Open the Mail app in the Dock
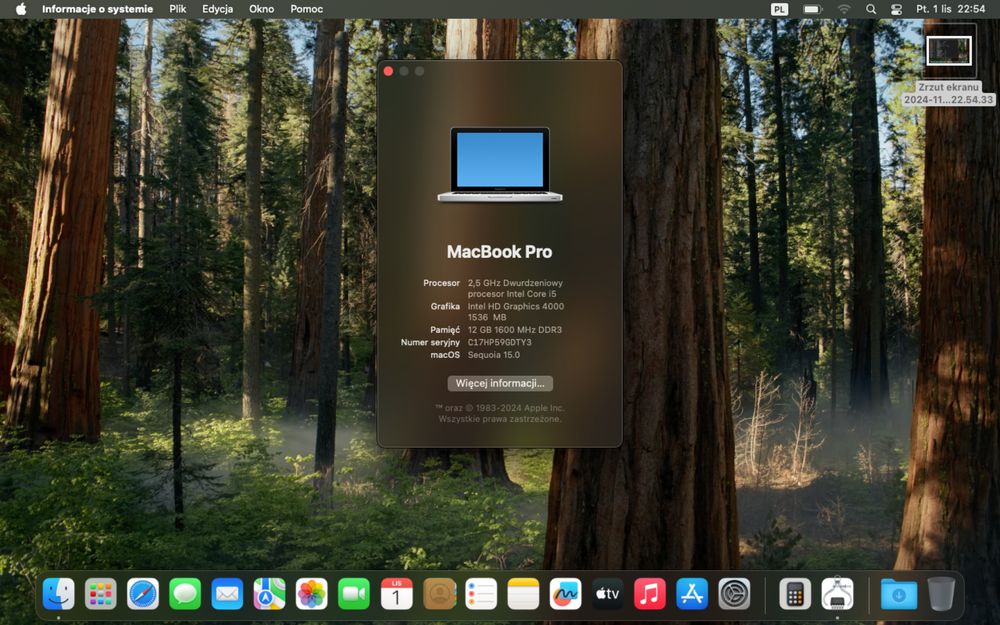Image resolution: width=1000 pixels, height=625 pixels. pos(227,594)
